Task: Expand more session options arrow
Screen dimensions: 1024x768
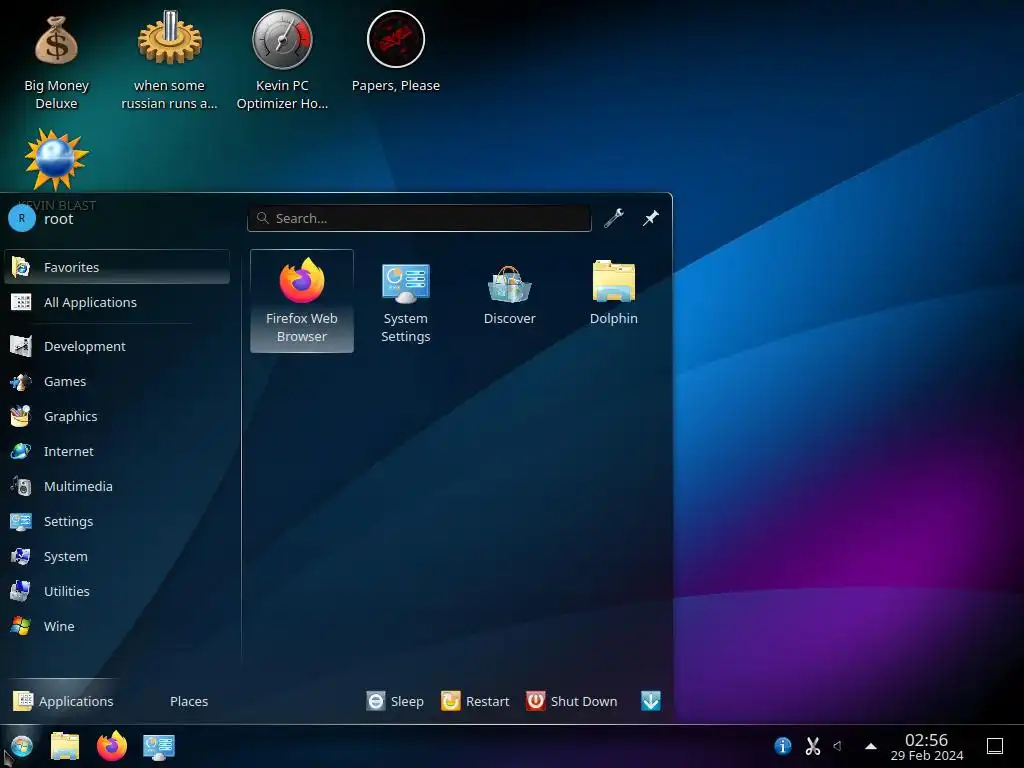Action: click(x=650, y=701)
